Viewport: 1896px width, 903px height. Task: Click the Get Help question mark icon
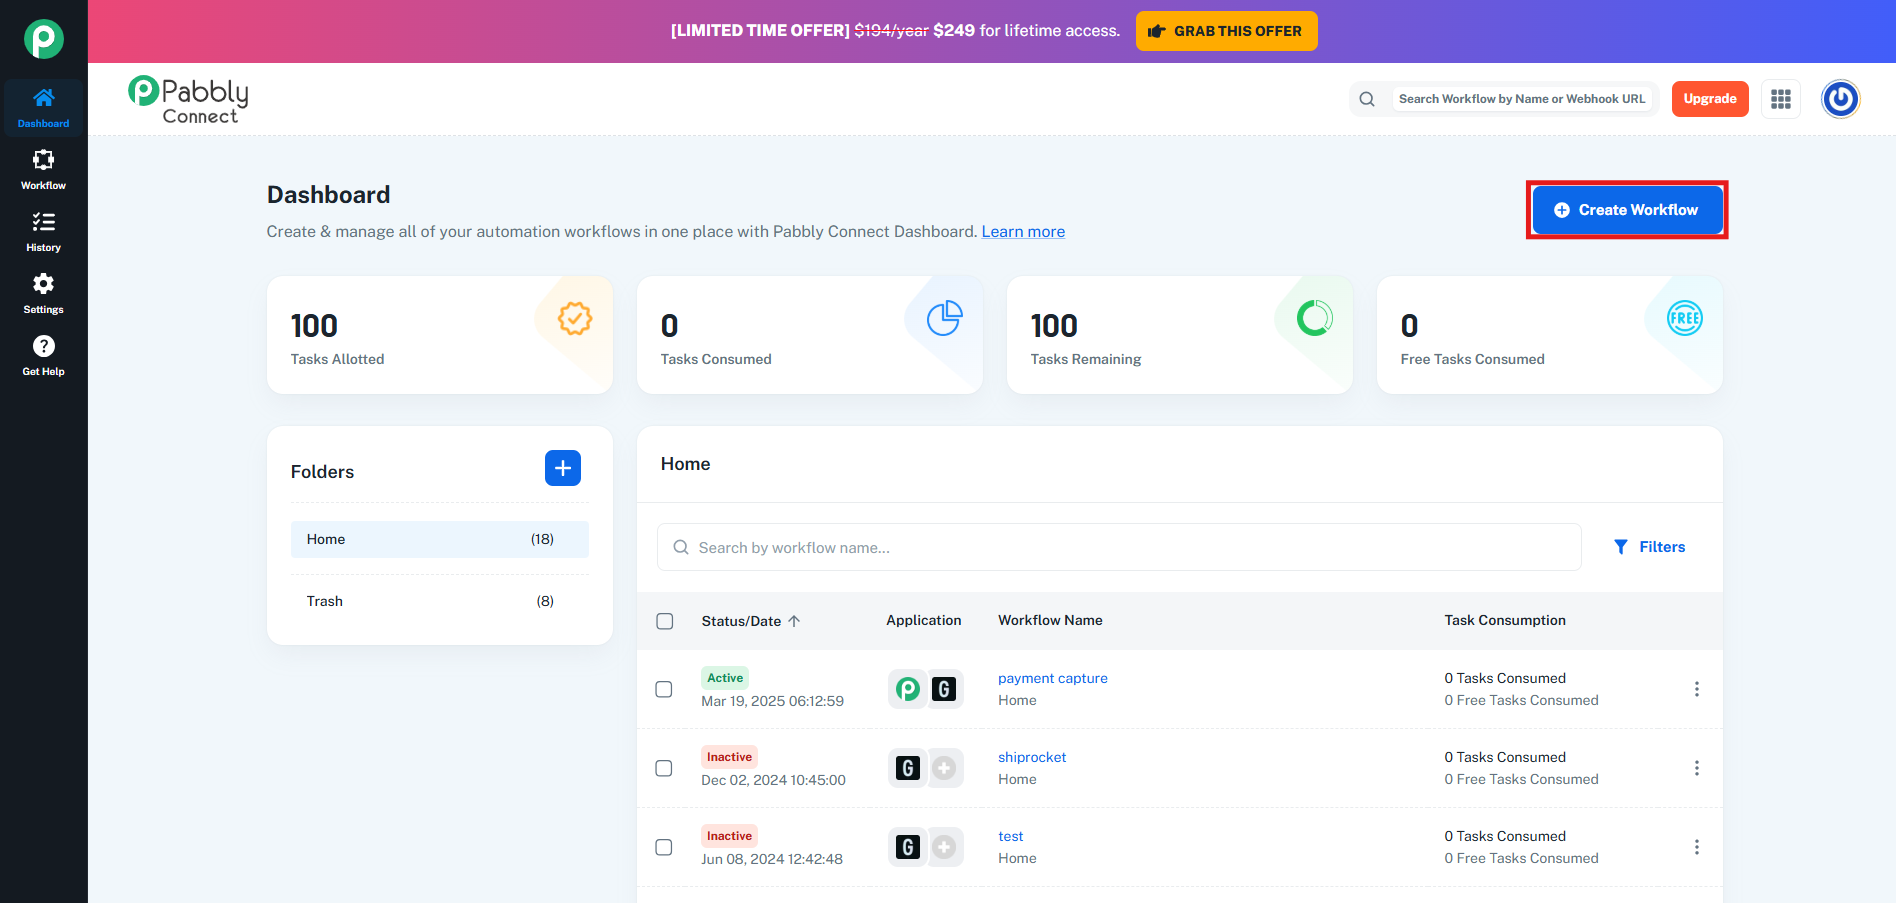43,347
